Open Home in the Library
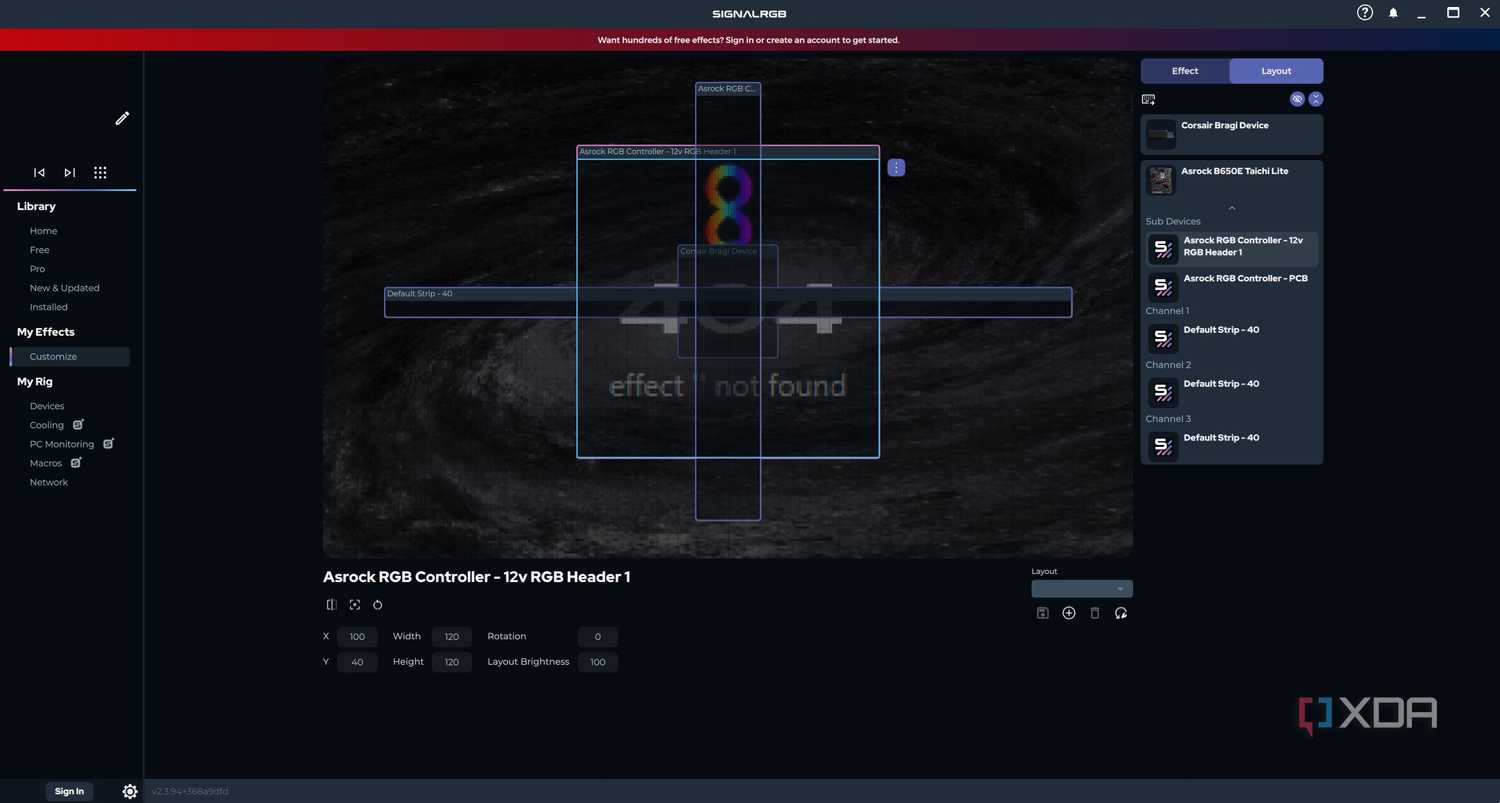Screen dimensions: 1500x803 [x=44, y=231]
